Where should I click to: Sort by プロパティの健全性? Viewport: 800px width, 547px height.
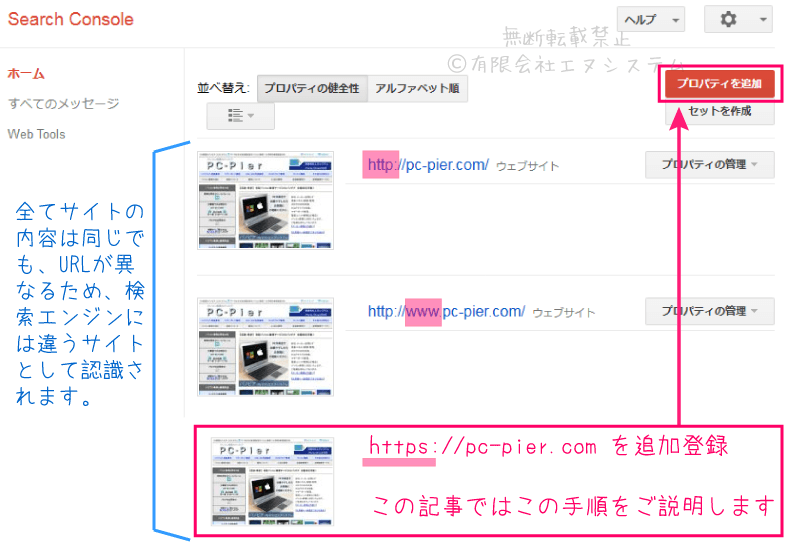(x=312, y=88)
